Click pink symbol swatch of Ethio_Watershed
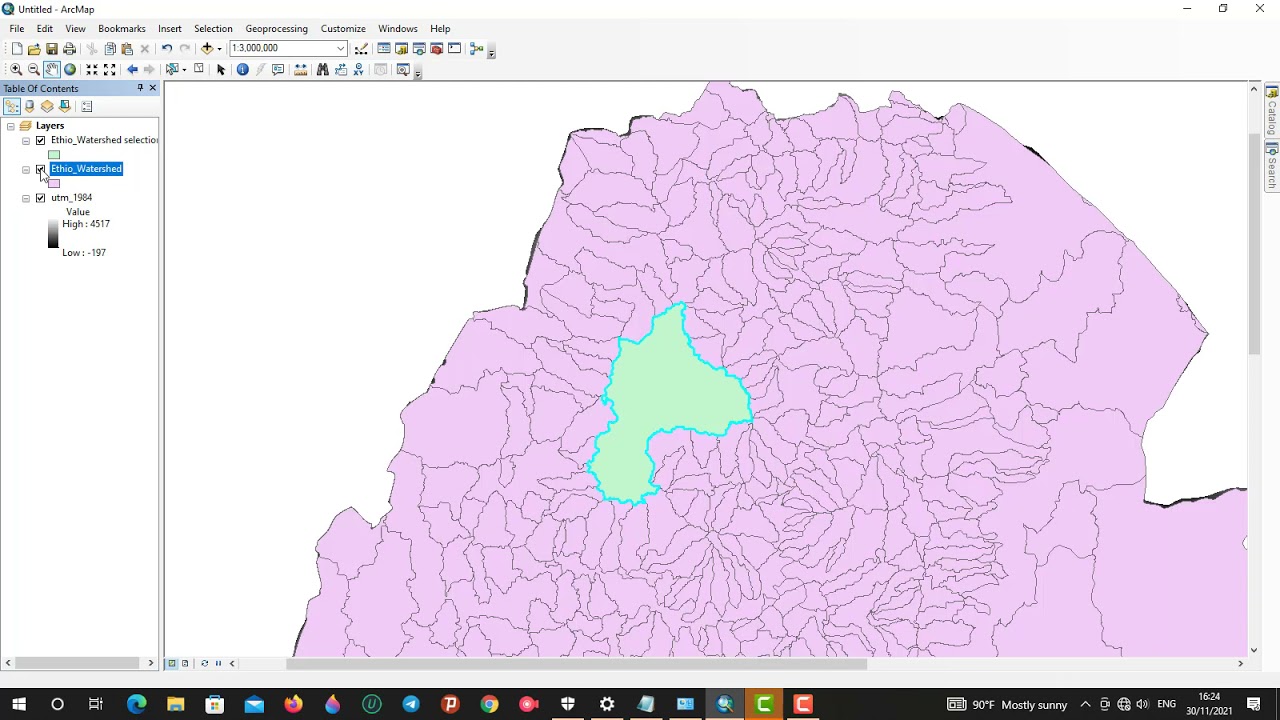Screen dimensions: 1280x720 [x=54, y=183]
